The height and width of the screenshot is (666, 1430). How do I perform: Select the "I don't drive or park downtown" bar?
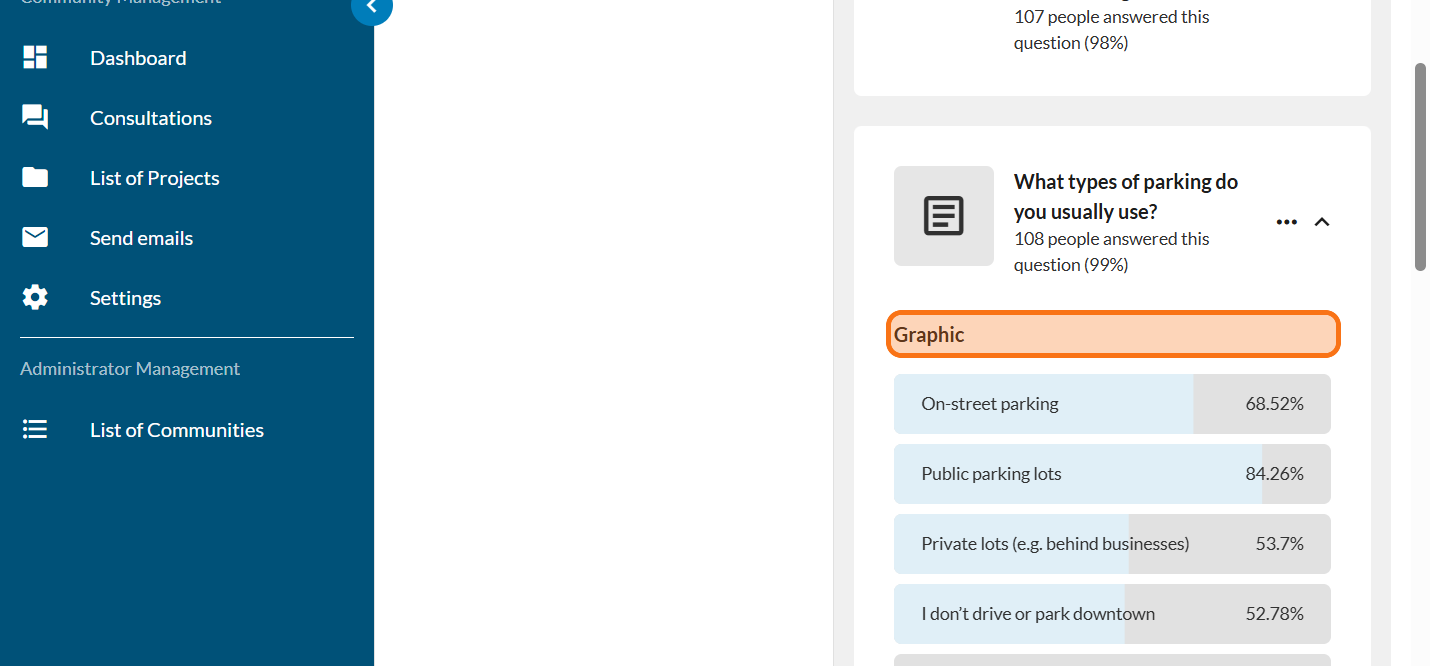[1111, 614]
